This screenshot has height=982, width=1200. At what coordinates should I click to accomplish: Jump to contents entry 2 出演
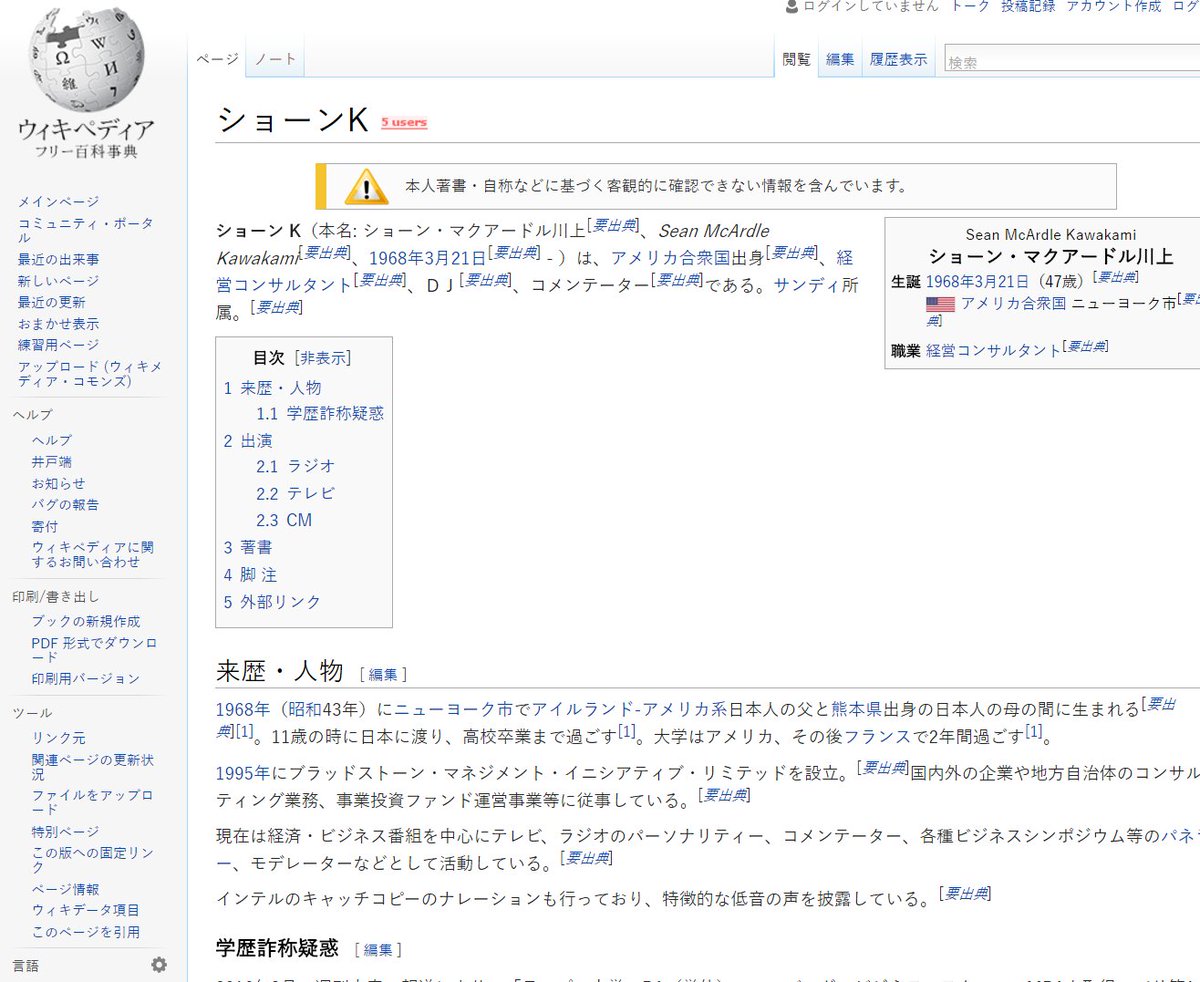pyautogui.click(x=248, y=441)
